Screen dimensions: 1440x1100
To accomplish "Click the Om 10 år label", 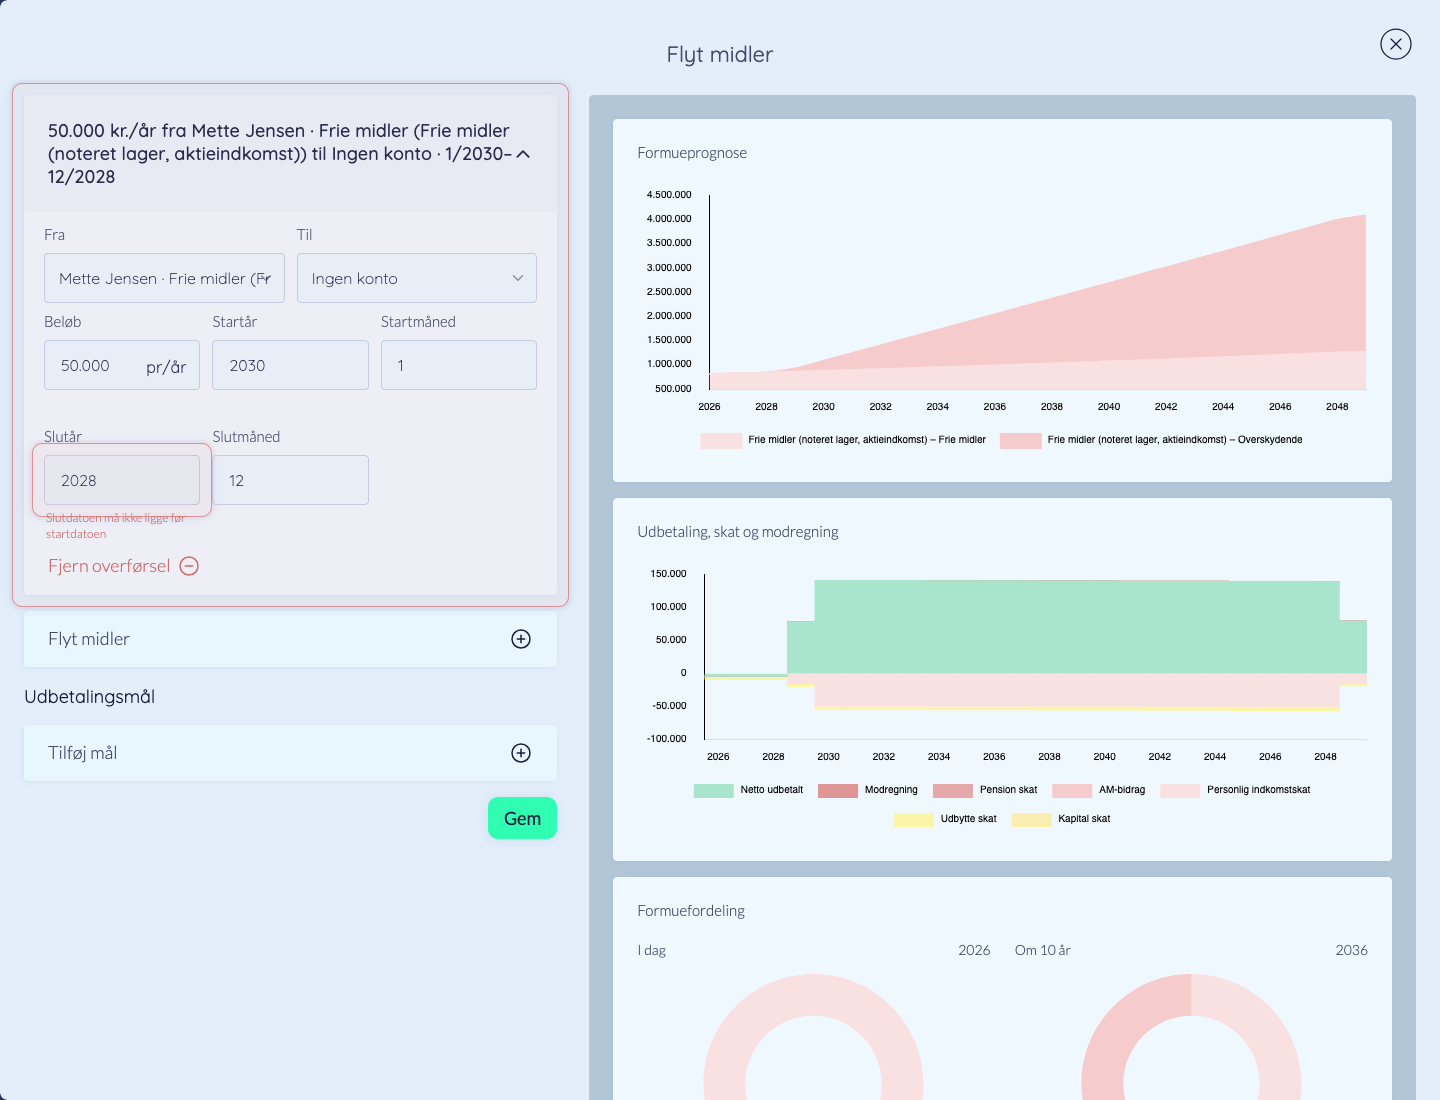I will 1043,950.
